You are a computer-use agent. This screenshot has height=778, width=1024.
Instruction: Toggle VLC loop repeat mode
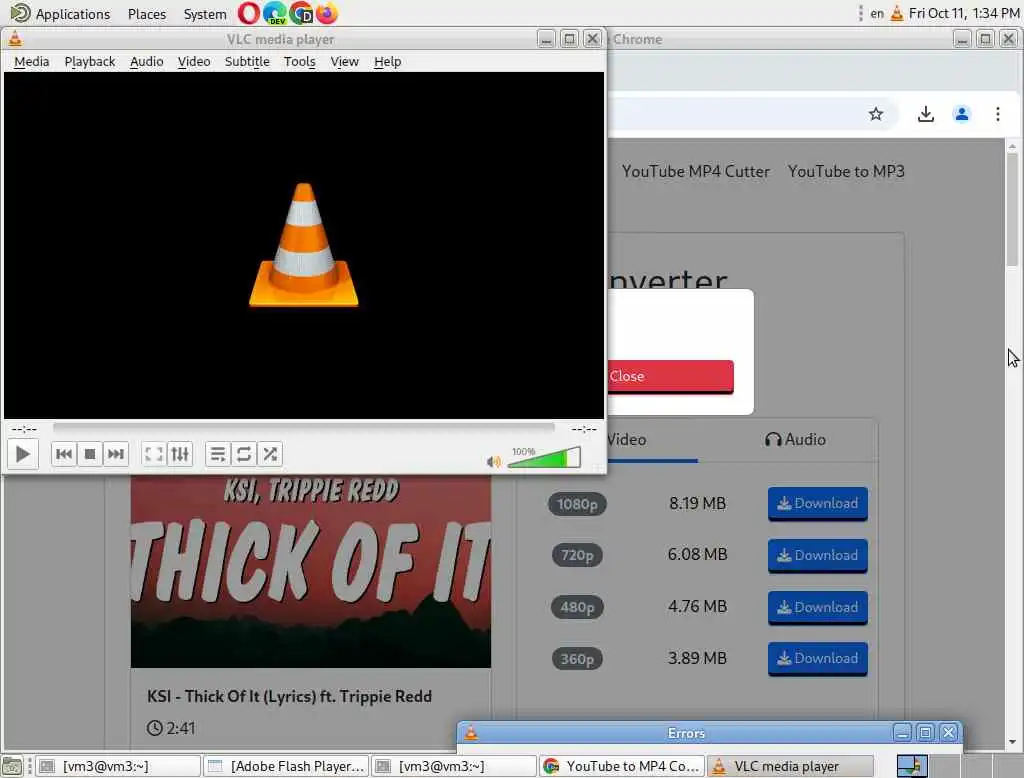[x=244, y=454]
